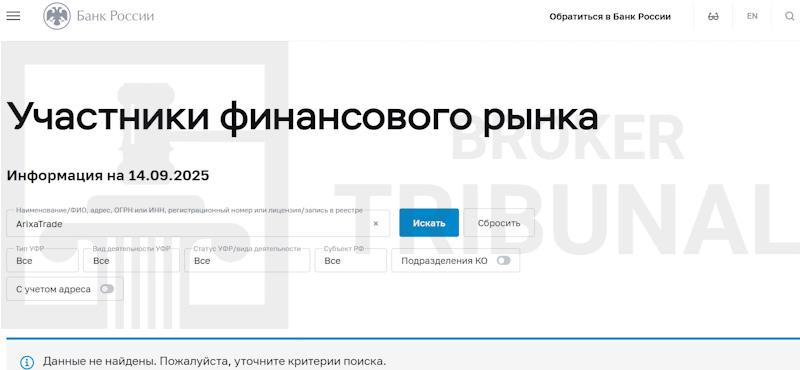Open Обратиться в Банк России link
This screenshot has width=800, height=370.
click(610, 17)
